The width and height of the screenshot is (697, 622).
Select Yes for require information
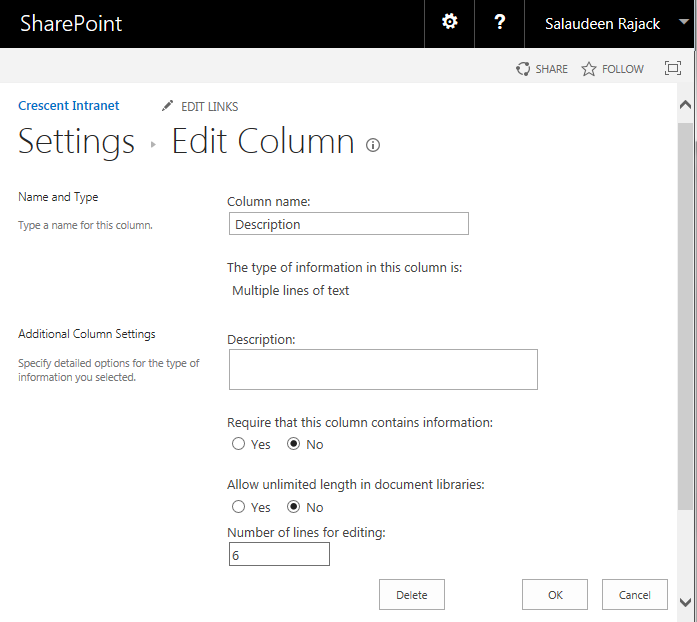click(238, 444)
